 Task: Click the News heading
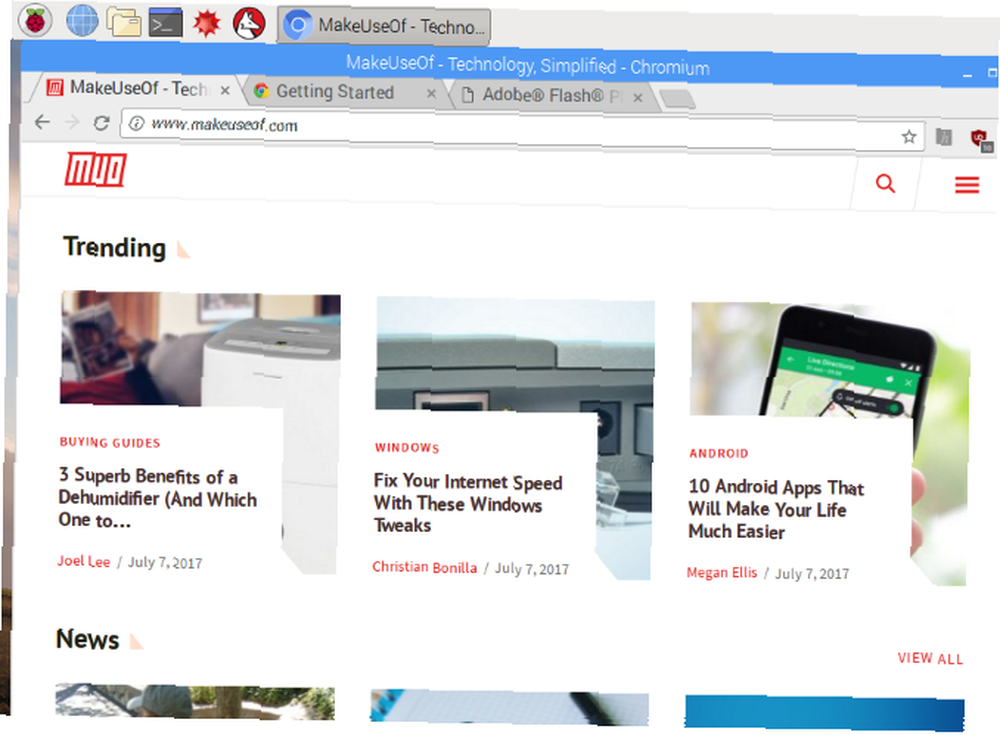point(87,639)
